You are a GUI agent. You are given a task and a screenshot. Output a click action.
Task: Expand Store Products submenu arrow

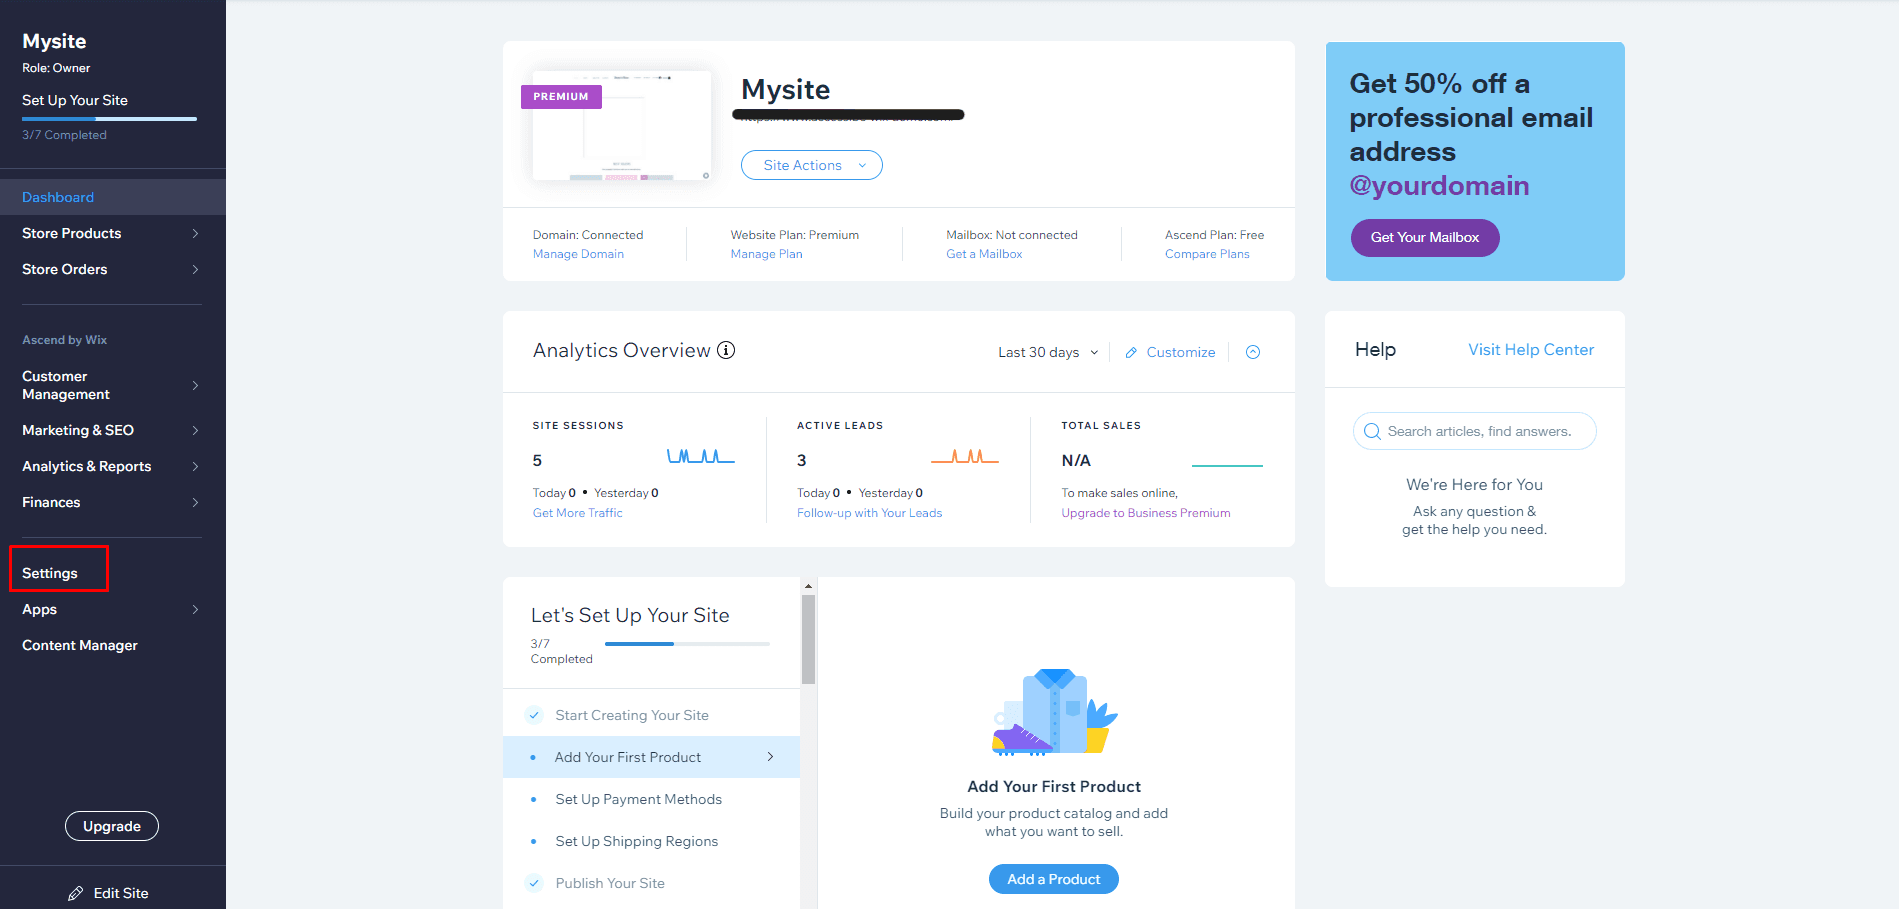pyautogui.click(x=195, y=233)
